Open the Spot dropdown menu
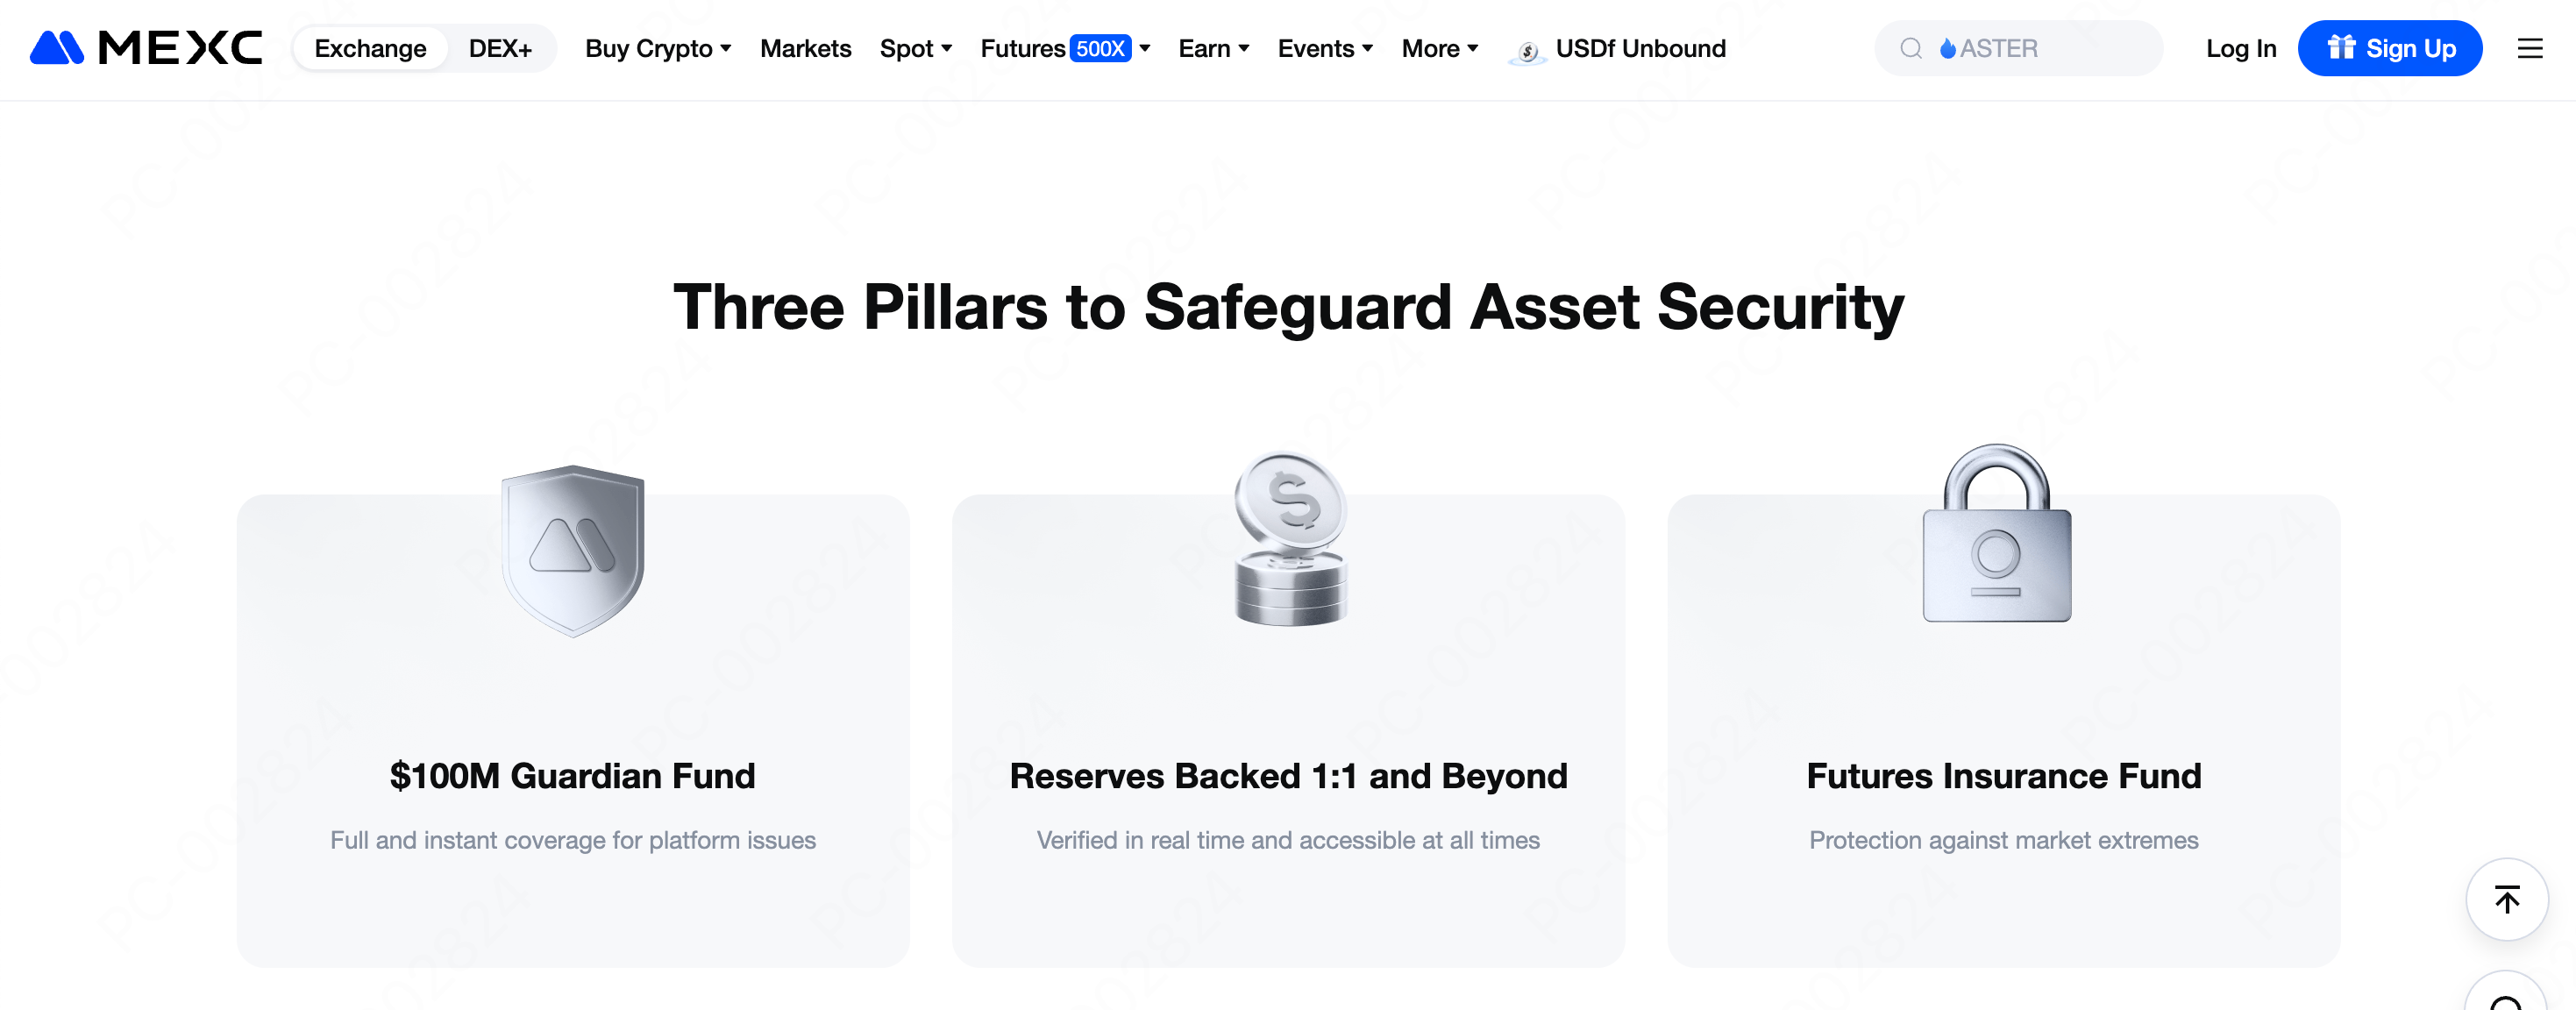2576x1010 pixels. pos(915,48)
